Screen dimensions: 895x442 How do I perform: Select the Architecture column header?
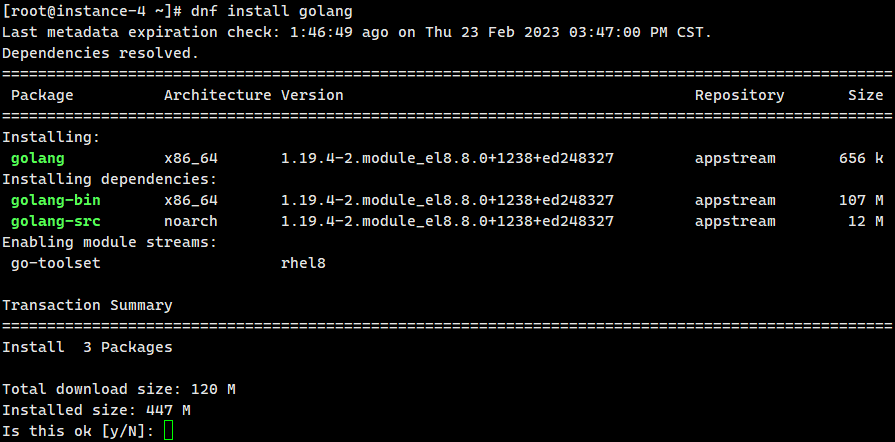(x=217, y=95)
